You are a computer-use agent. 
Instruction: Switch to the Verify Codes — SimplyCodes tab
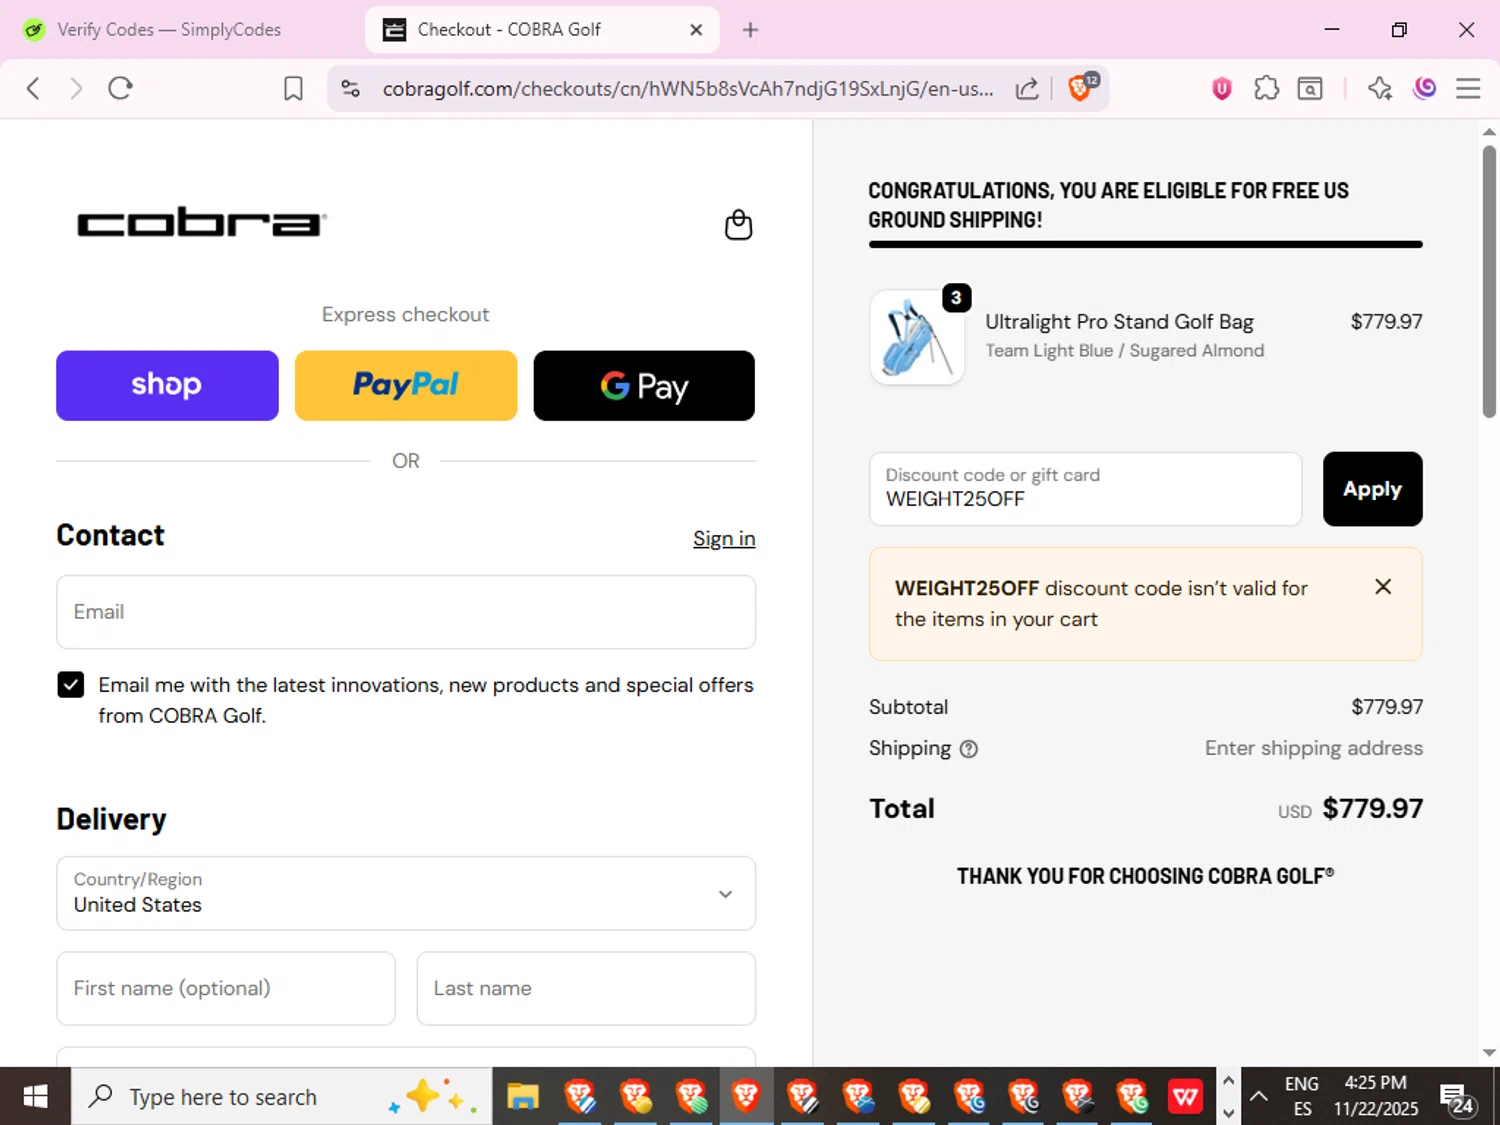point(168,30)
